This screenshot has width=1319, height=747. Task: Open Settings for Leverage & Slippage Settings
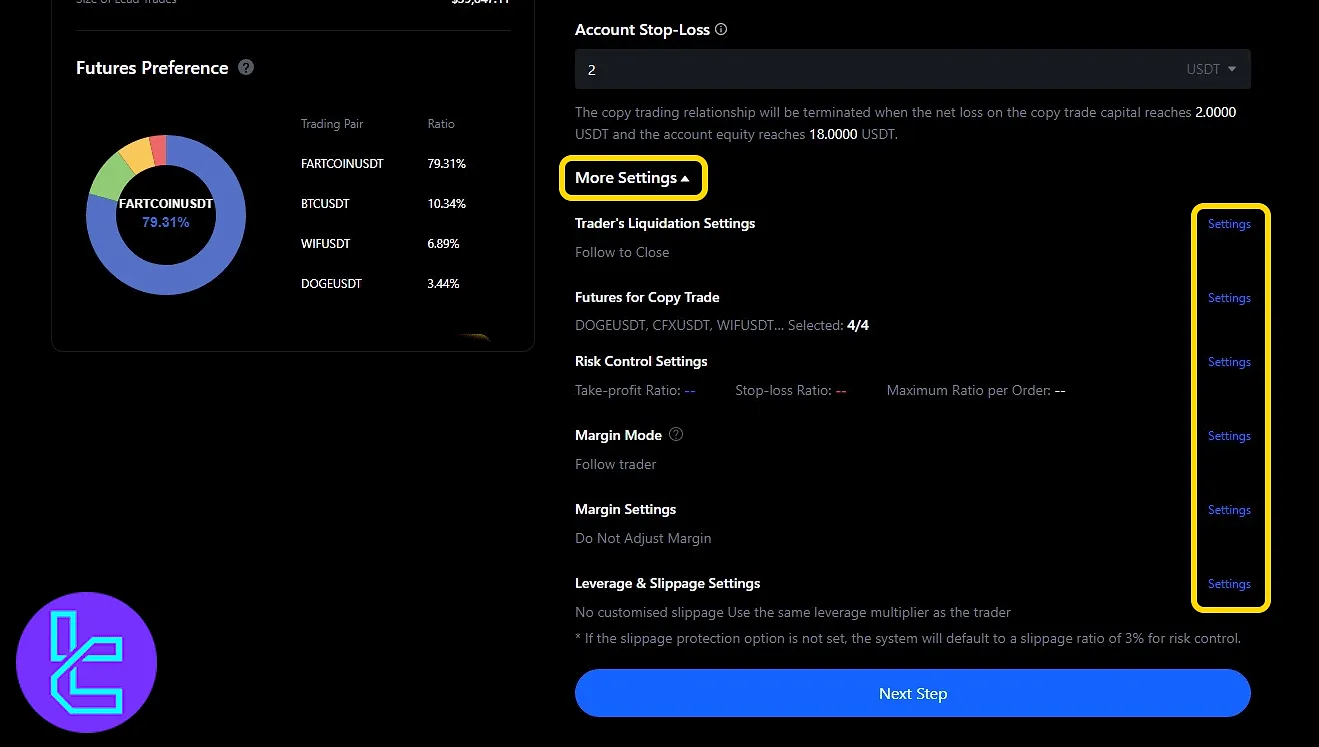[x=1229, y=584]
